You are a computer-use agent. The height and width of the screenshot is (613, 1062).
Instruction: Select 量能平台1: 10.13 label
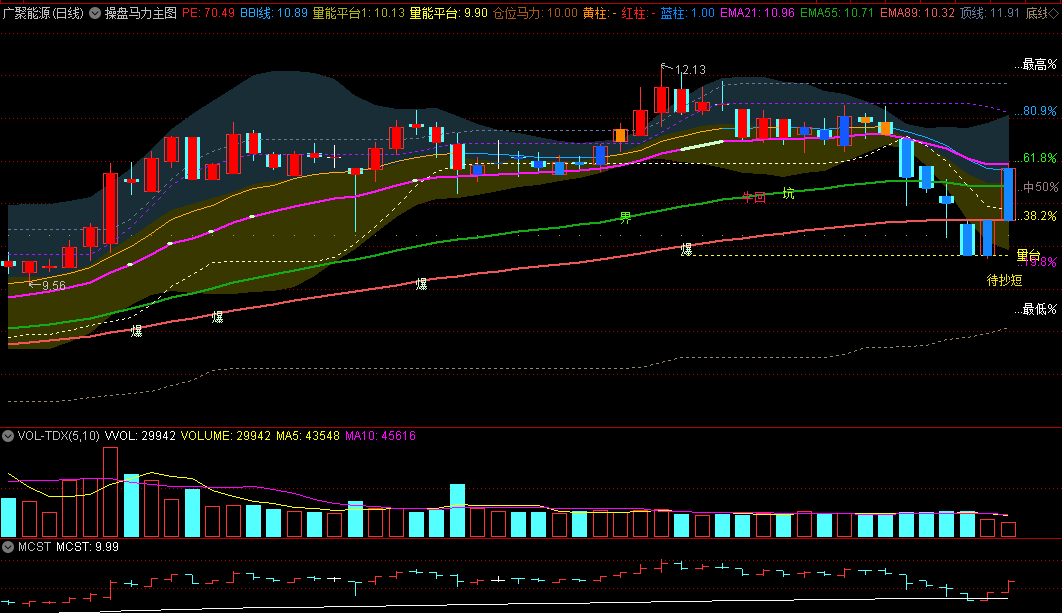click(x=358, y=13)
